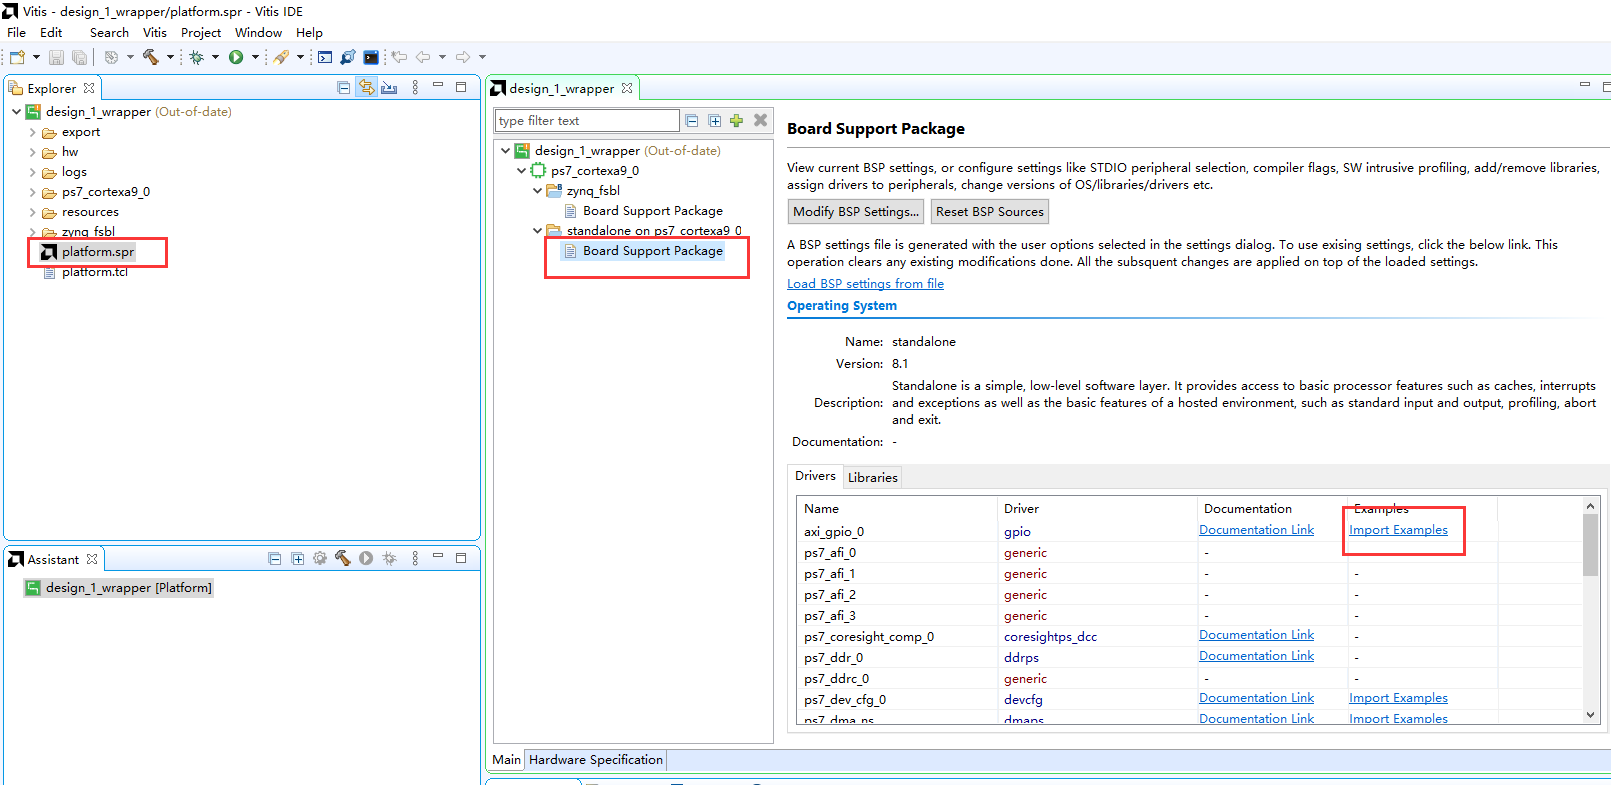Collapse all in the Explorer panel

[x=344, y=88]
